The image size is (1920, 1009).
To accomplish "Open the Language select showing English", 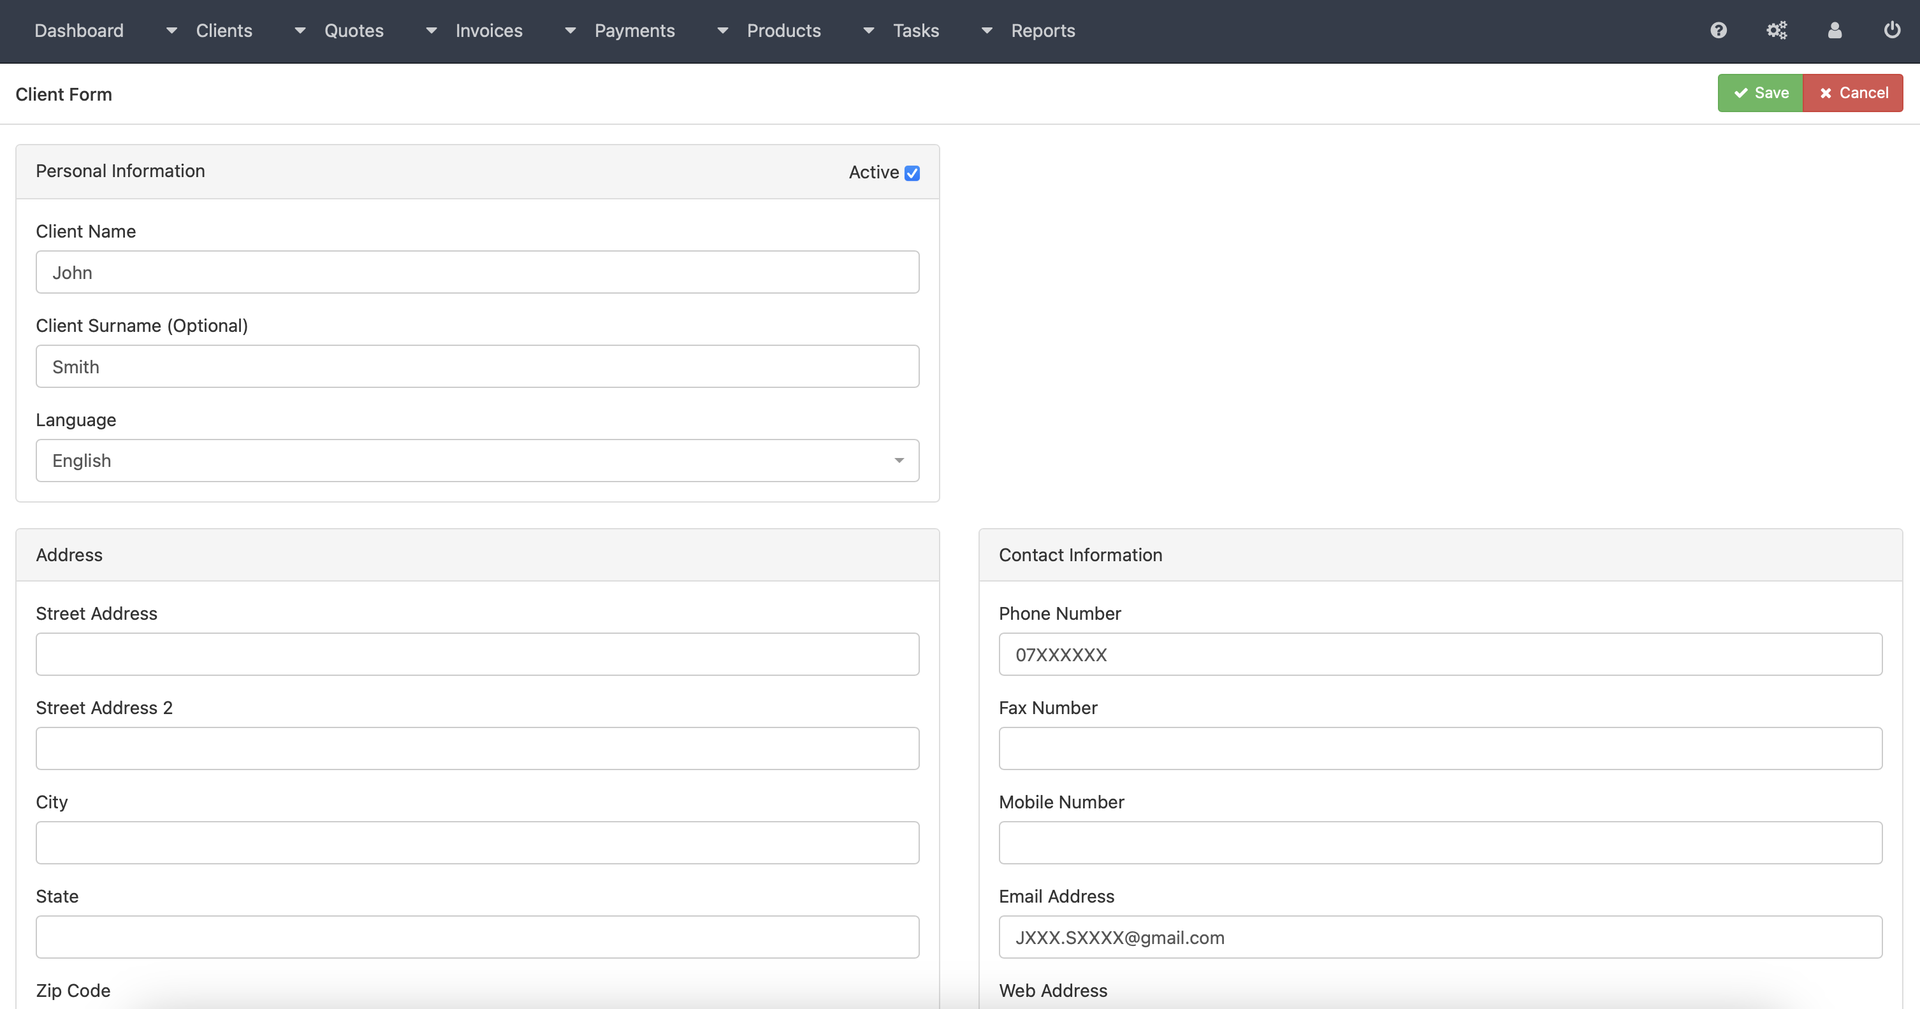I will click(x=477, y=461).
